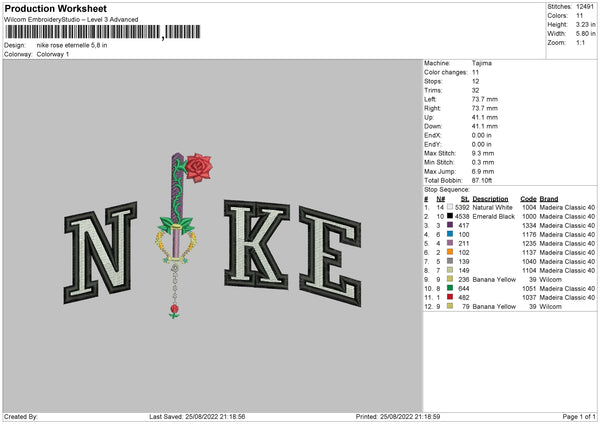Click the Max Jump value 6.9 mm
Screen dimensions: 600x424
coord(483,171)
